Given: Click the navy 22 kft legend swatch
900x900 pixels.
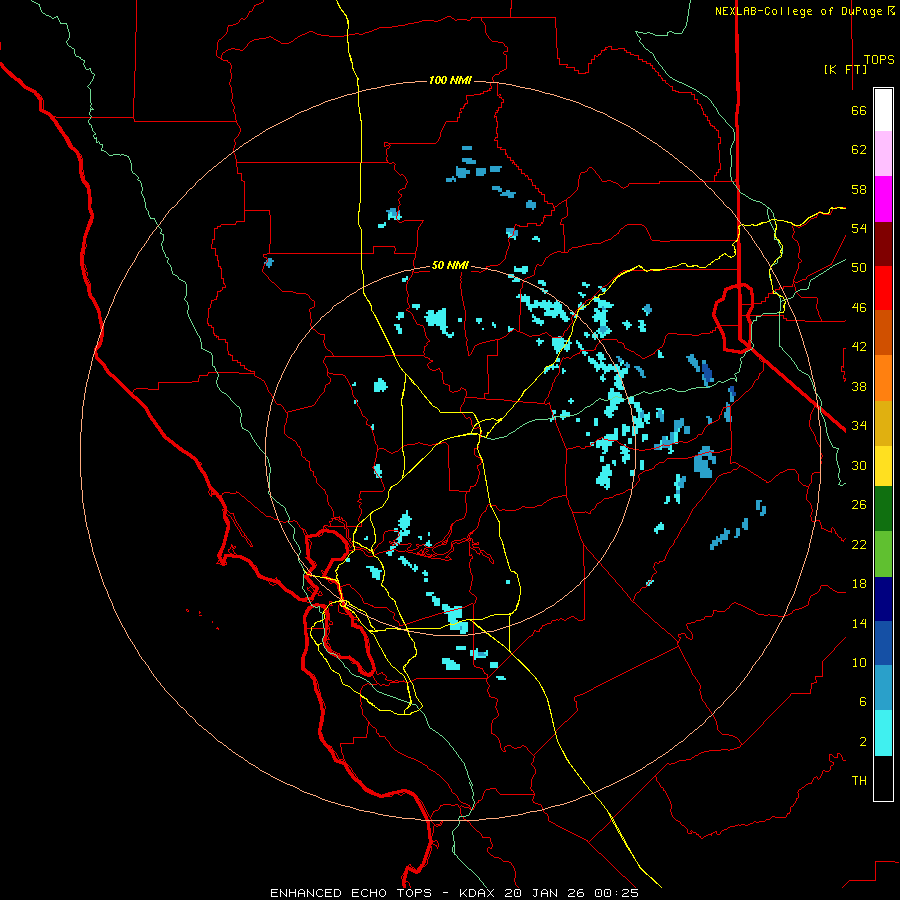Looking at the screenshot, I should point(883,599).
